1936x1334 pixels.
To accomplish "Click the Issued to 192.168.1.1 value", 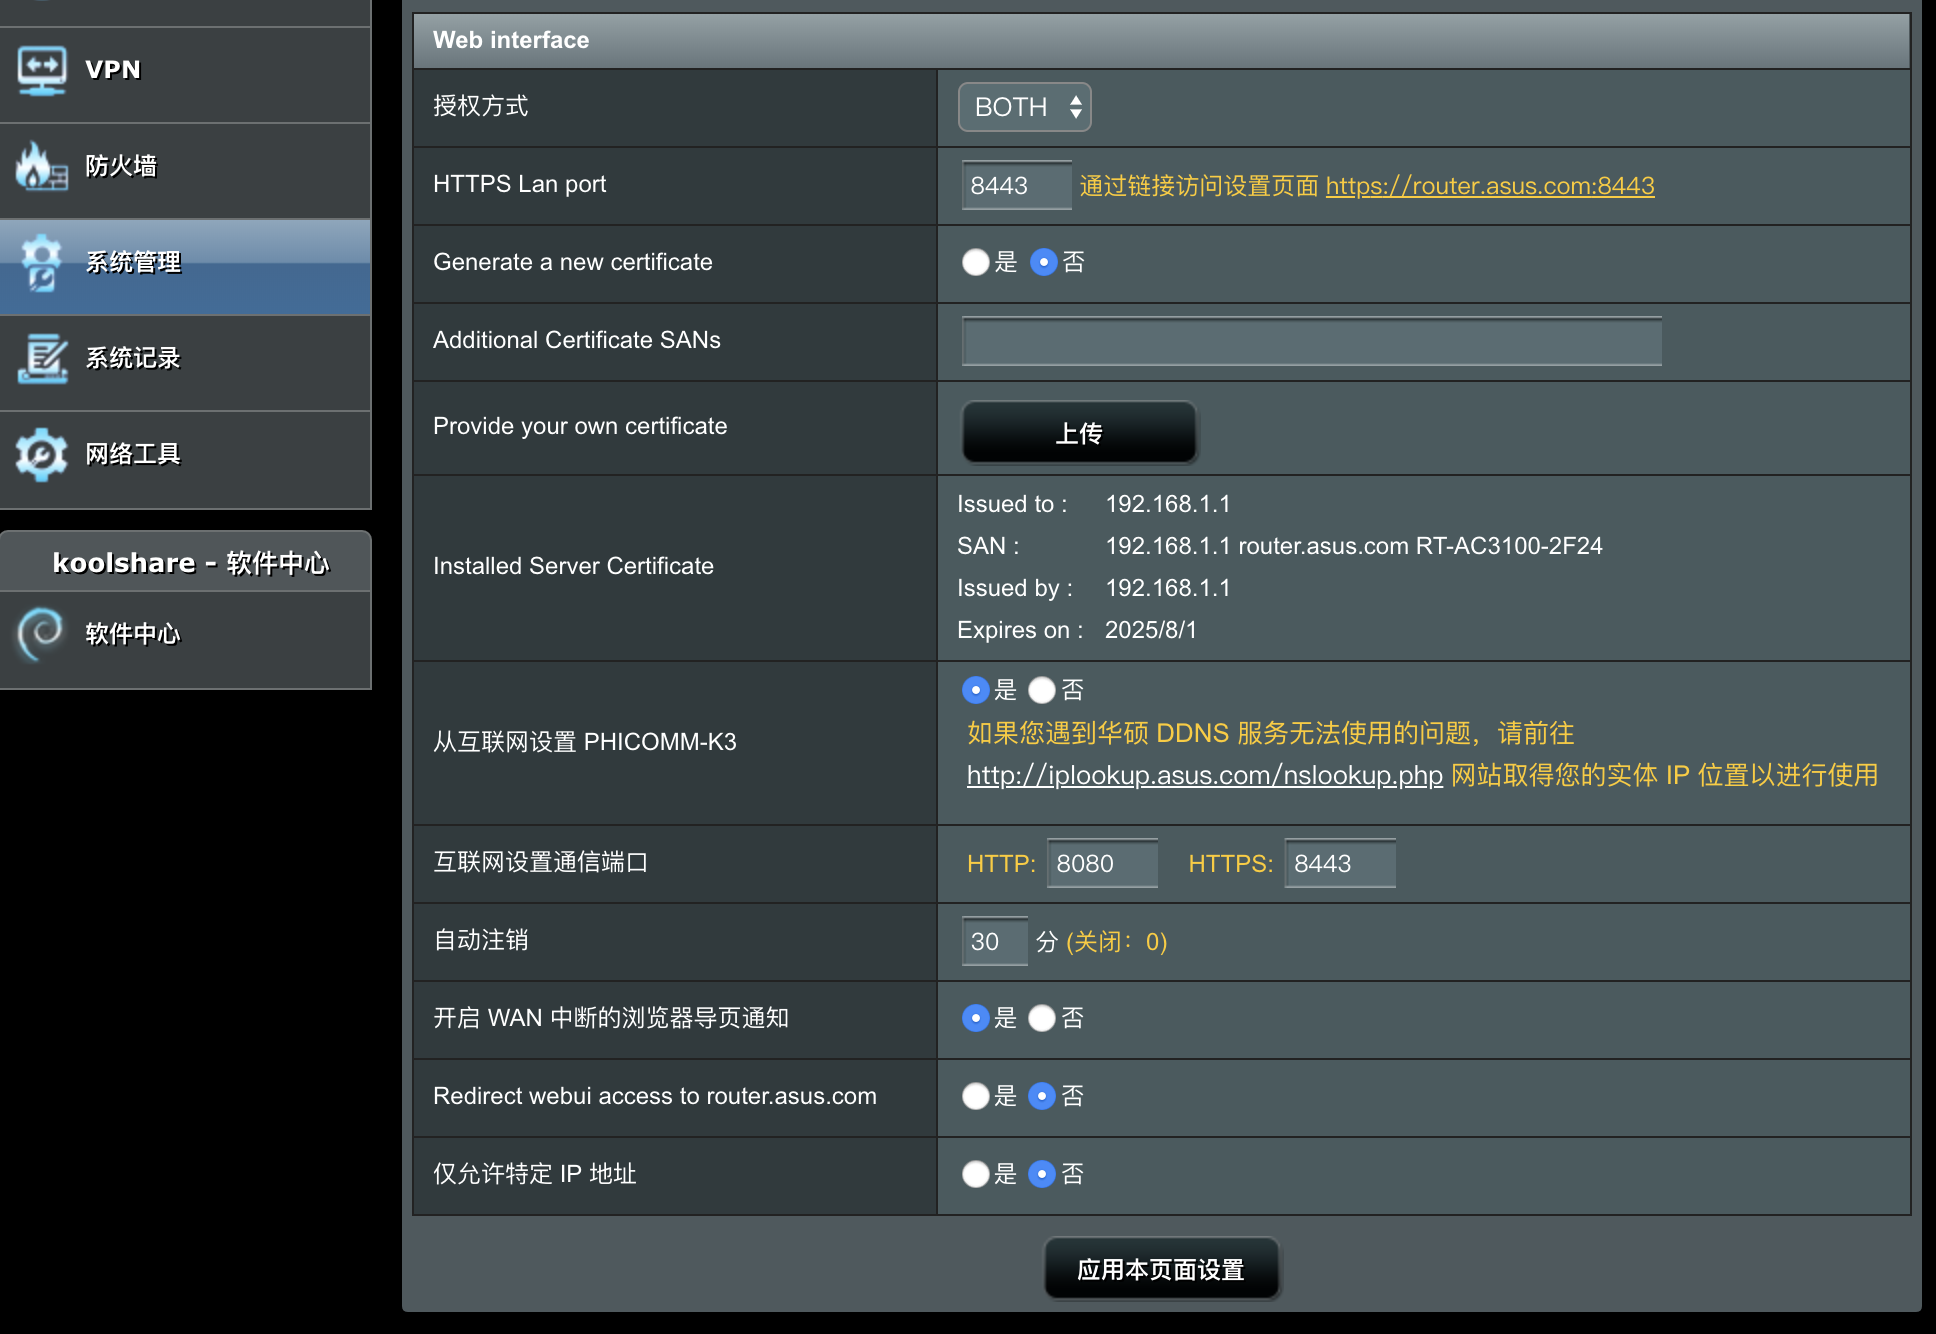I will (1167, 504).
